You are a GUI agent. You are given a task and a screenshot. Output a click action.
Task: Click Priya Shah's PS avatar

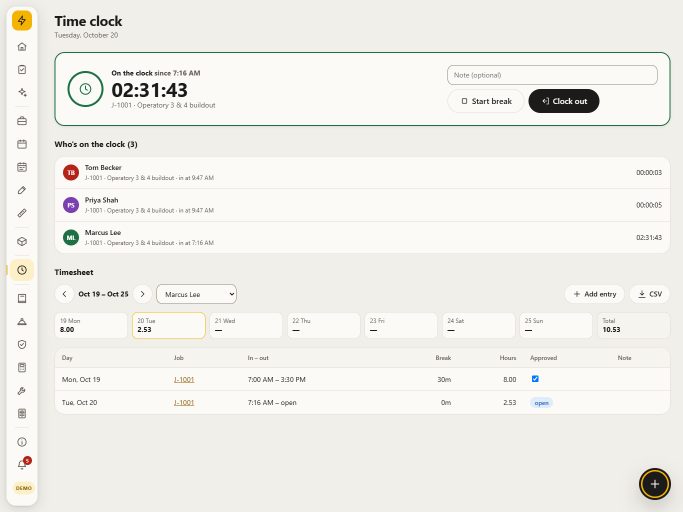click(71, 205)
